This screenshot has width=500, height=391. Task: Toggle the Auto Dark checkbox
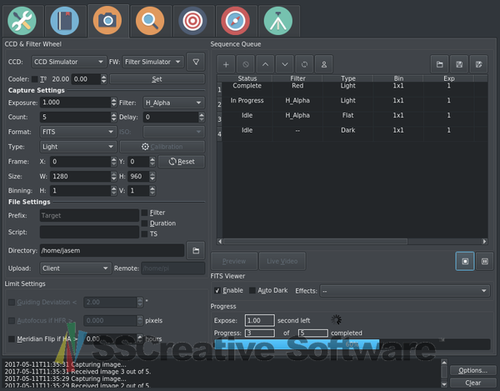tap(252, 291)
